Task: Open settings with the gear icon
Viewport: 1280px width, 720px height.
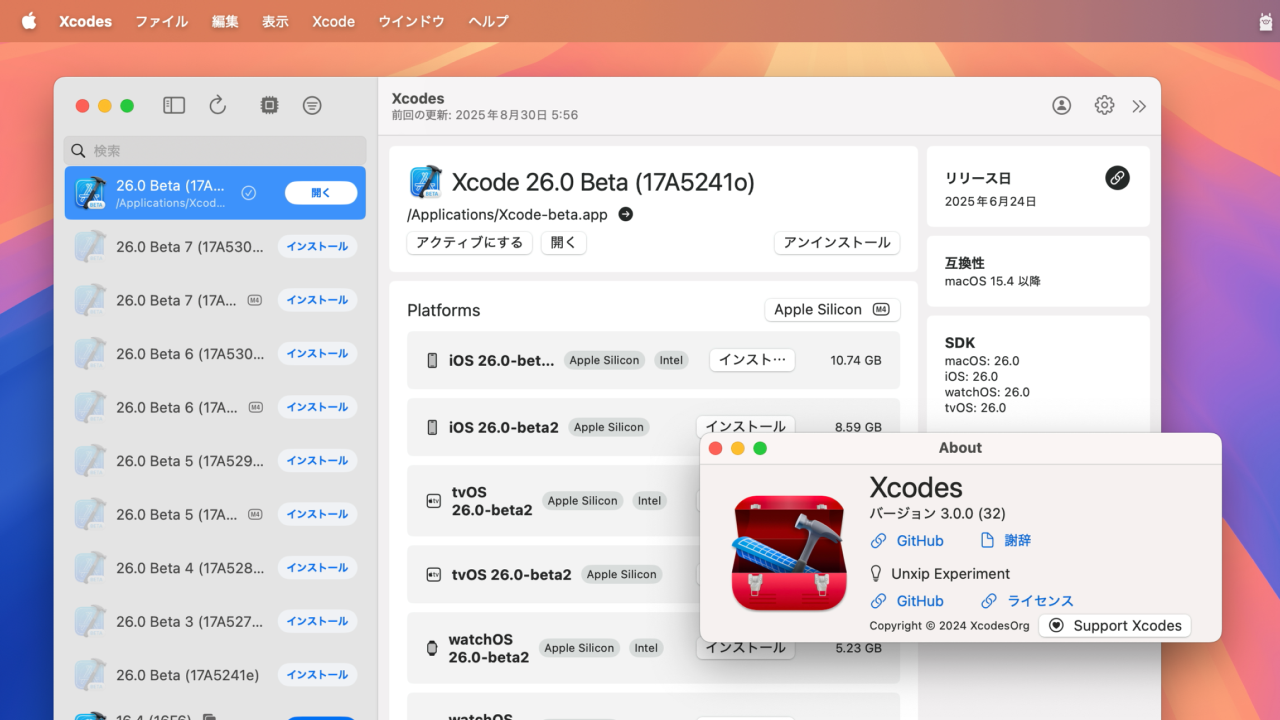Action: tap(1104, 105)
